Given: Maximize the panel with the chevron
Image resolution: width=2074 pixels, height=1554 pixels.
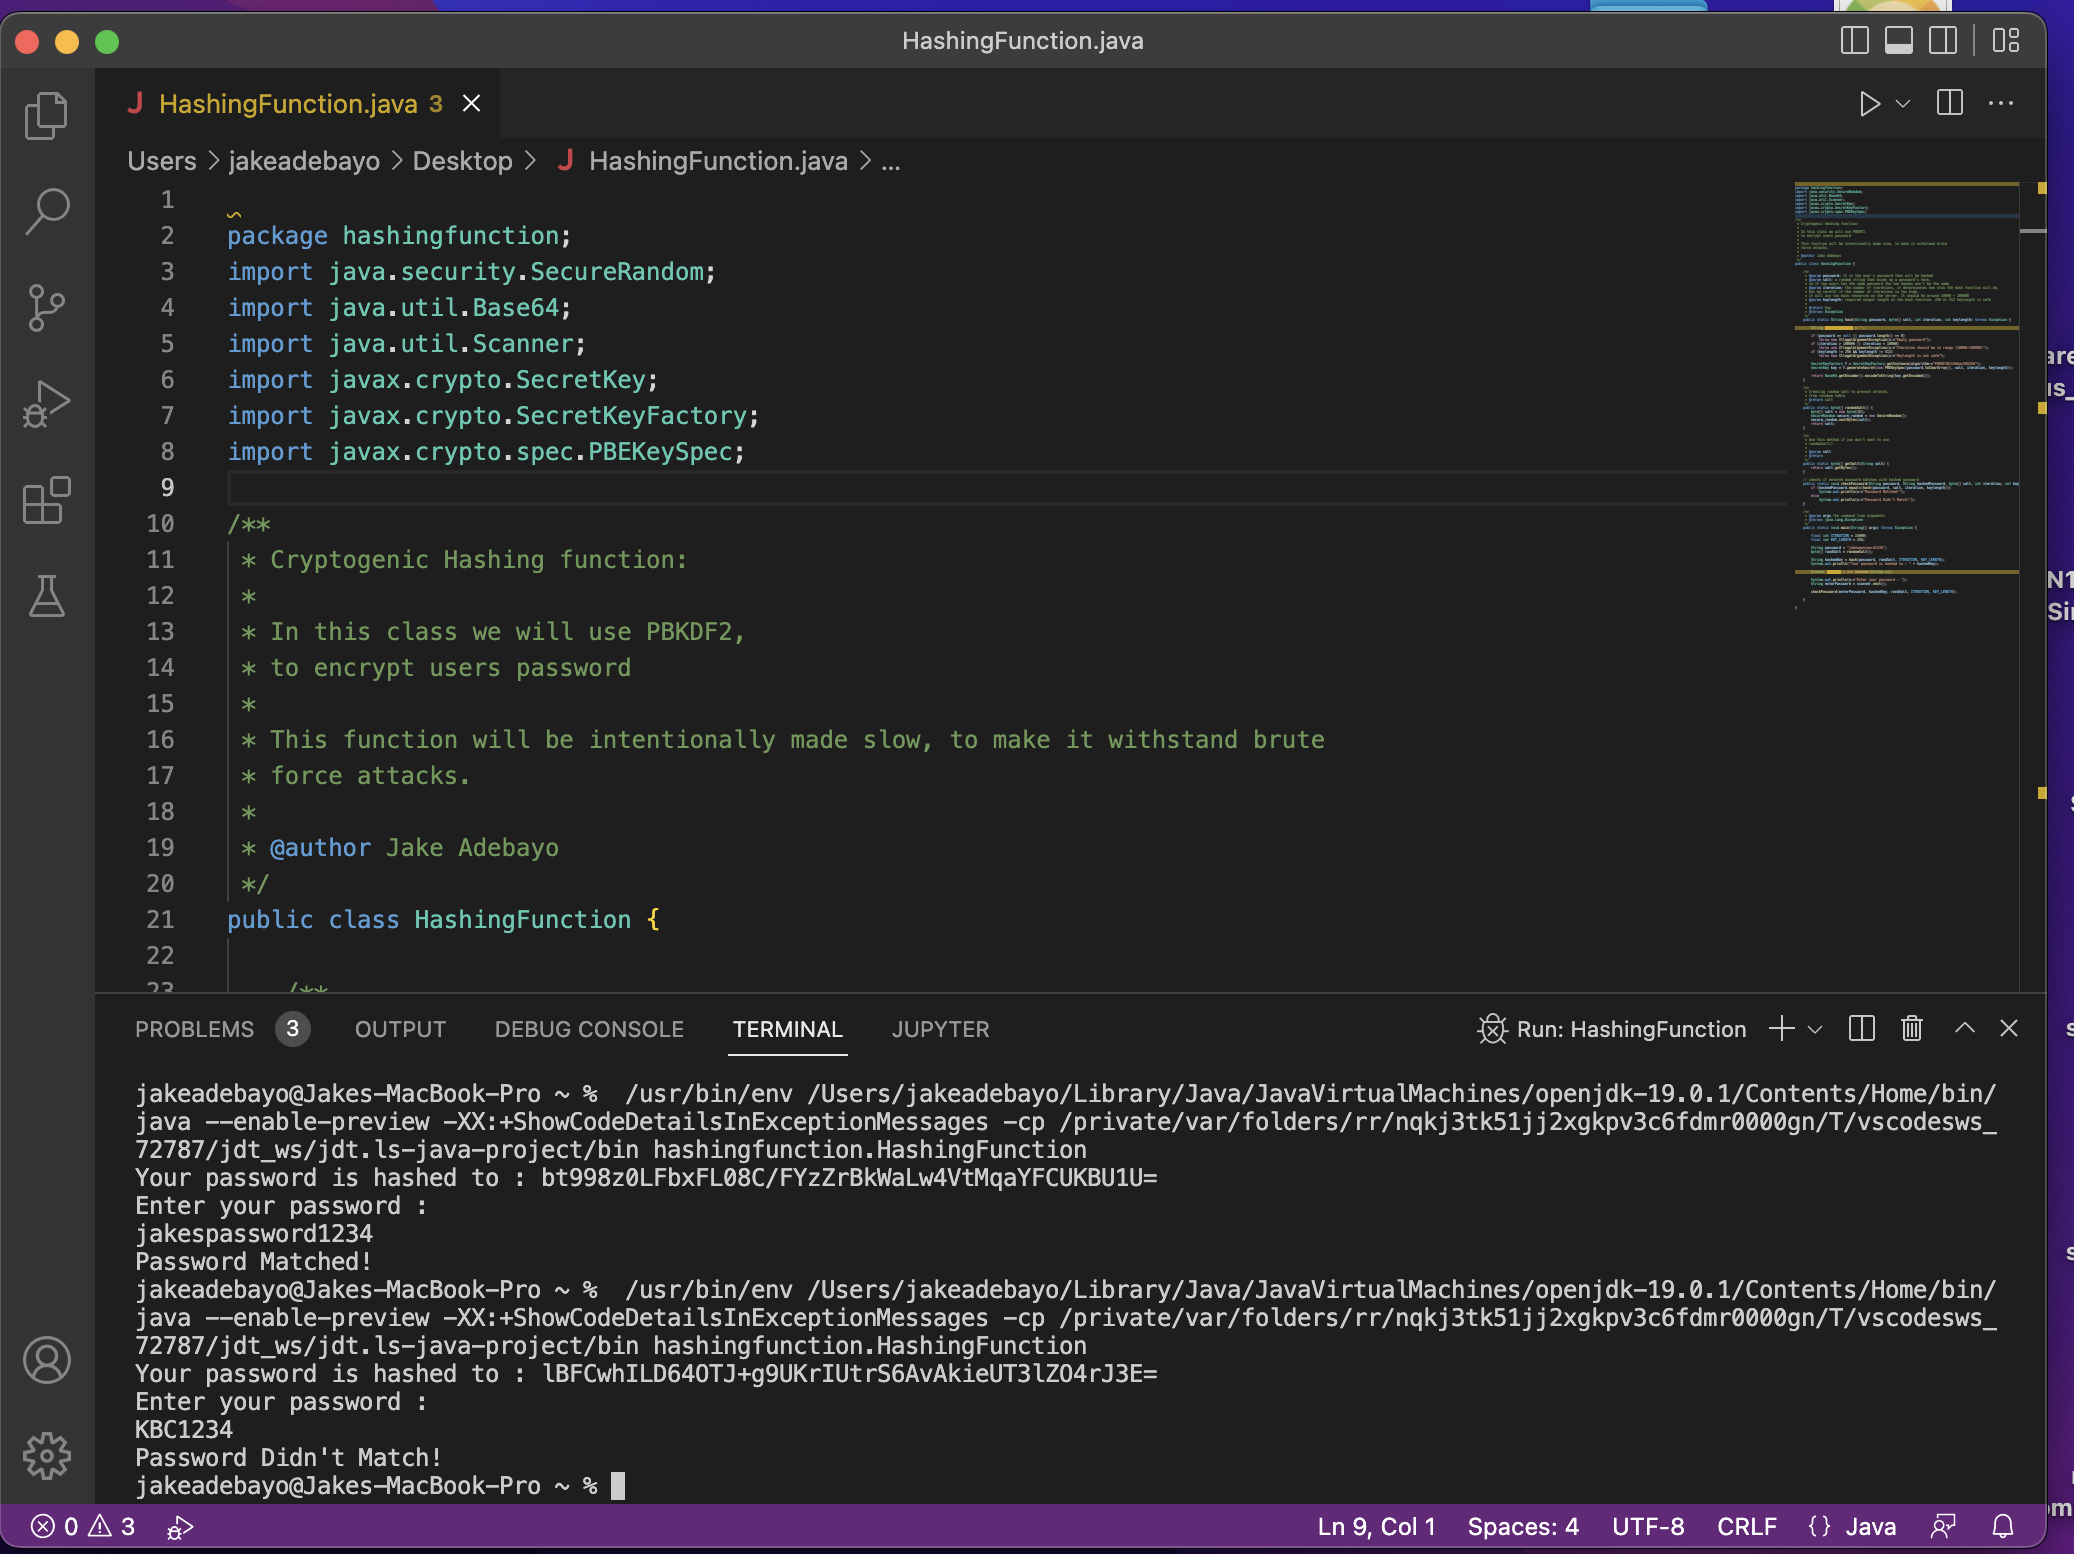Looking at the screenshot, I should 1965,1028.
